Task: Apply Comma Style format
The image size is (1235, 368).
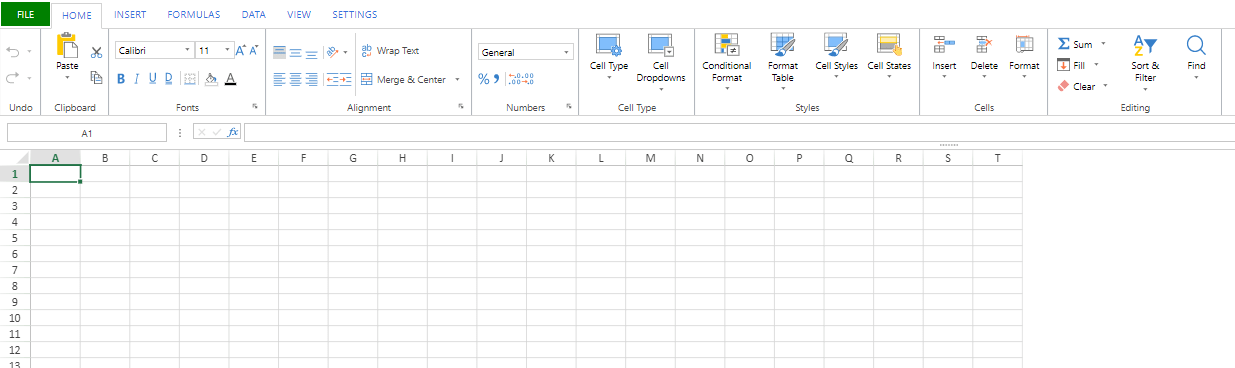Action: coord(495,79)
